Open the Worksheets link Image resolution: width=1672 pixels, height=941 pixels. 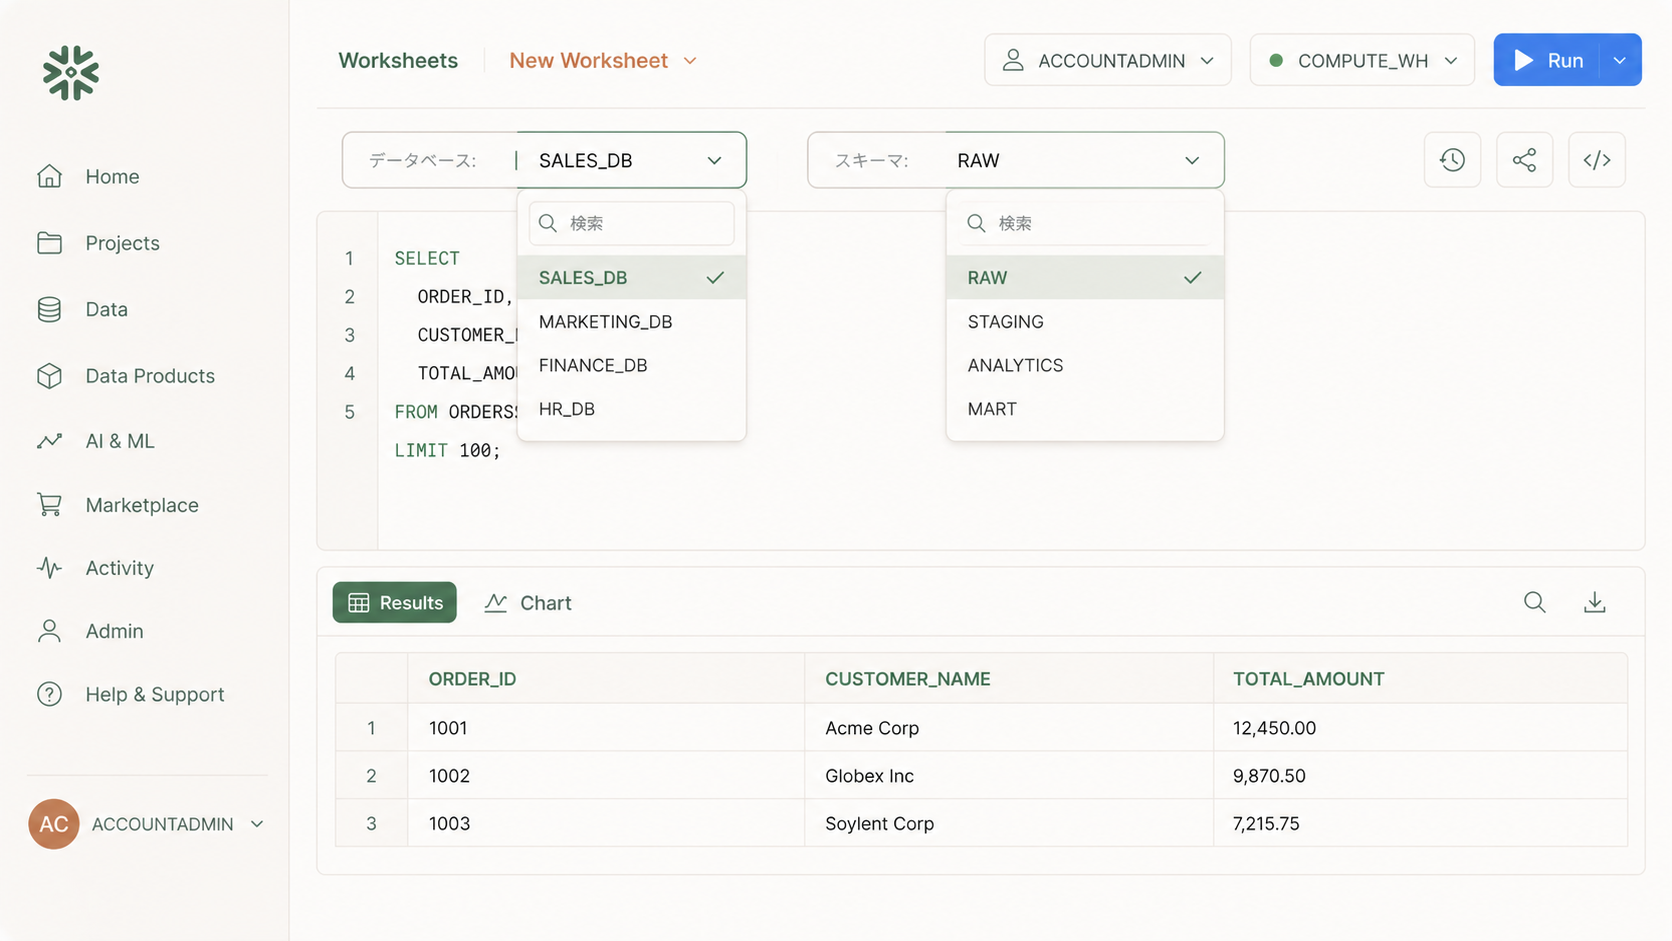(398, 61)
